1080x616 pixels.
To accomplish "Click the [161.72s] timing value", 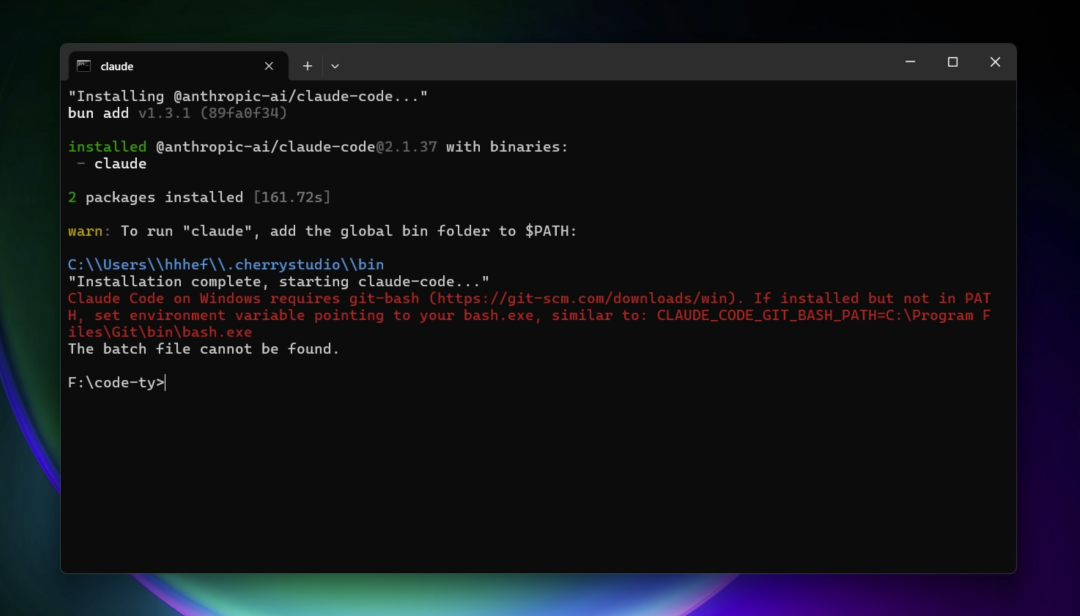I will tap(291, 197).
